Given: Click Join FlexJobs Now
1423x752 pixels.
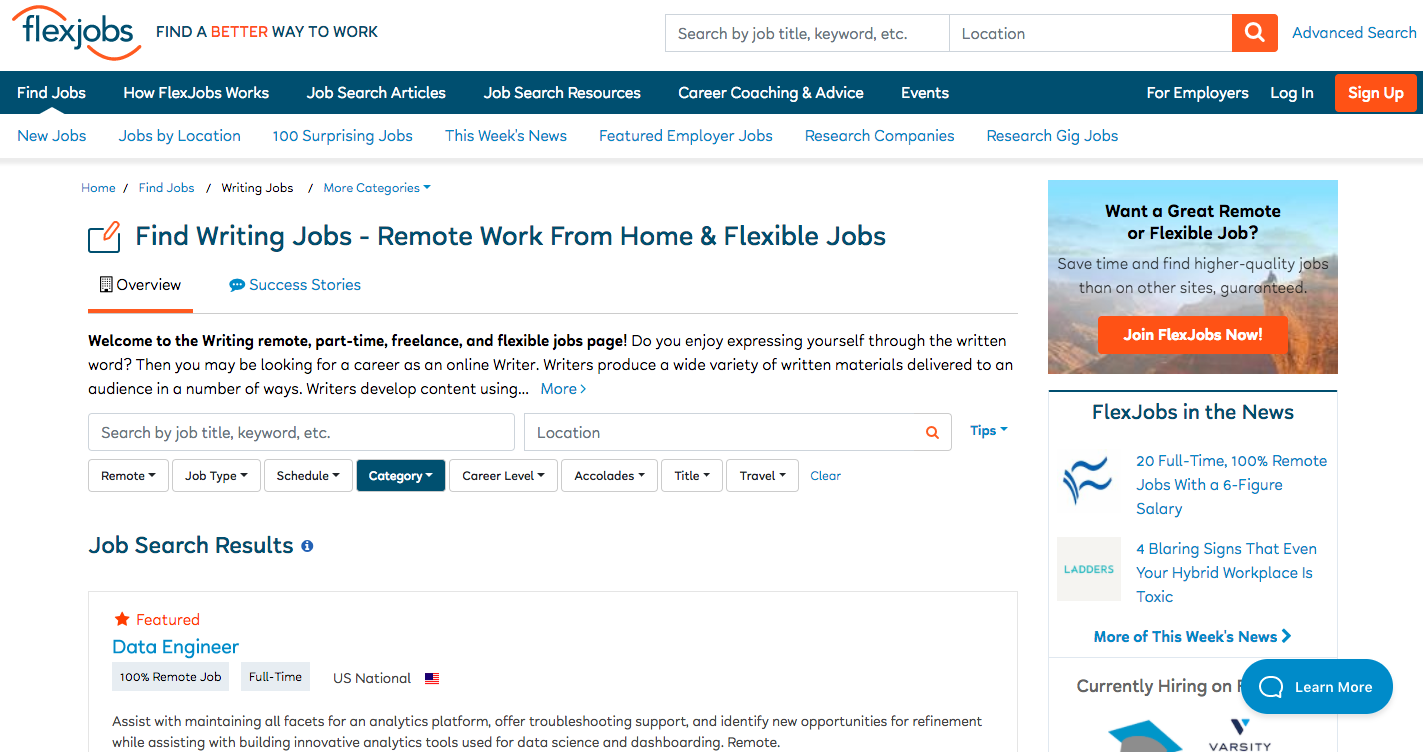Looking at the screenshot, I should pyautogui.click(x=1192, y=335).
